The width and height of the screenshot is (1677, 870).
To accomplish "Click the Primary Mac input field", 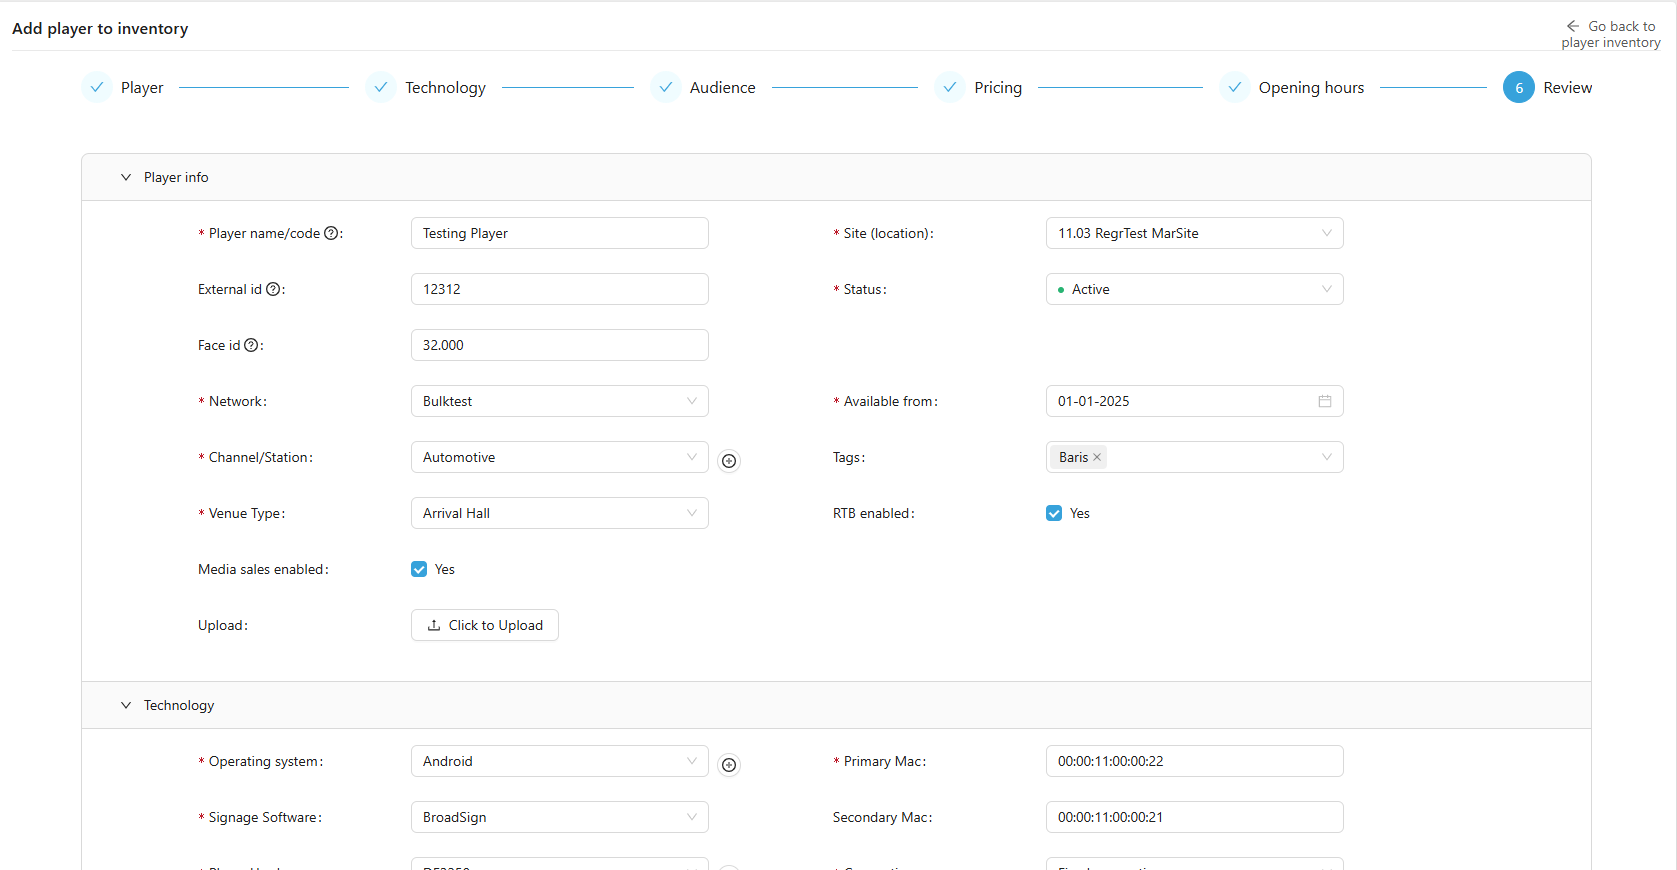I will 1194,761.
